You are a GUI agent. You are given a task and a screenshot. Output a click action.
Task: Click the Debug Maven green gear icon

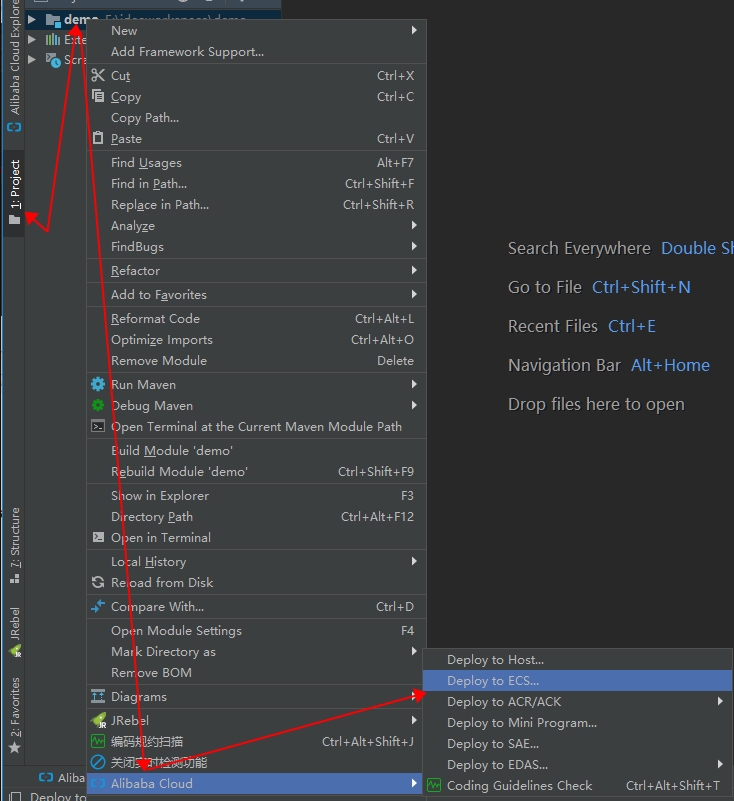98,405
